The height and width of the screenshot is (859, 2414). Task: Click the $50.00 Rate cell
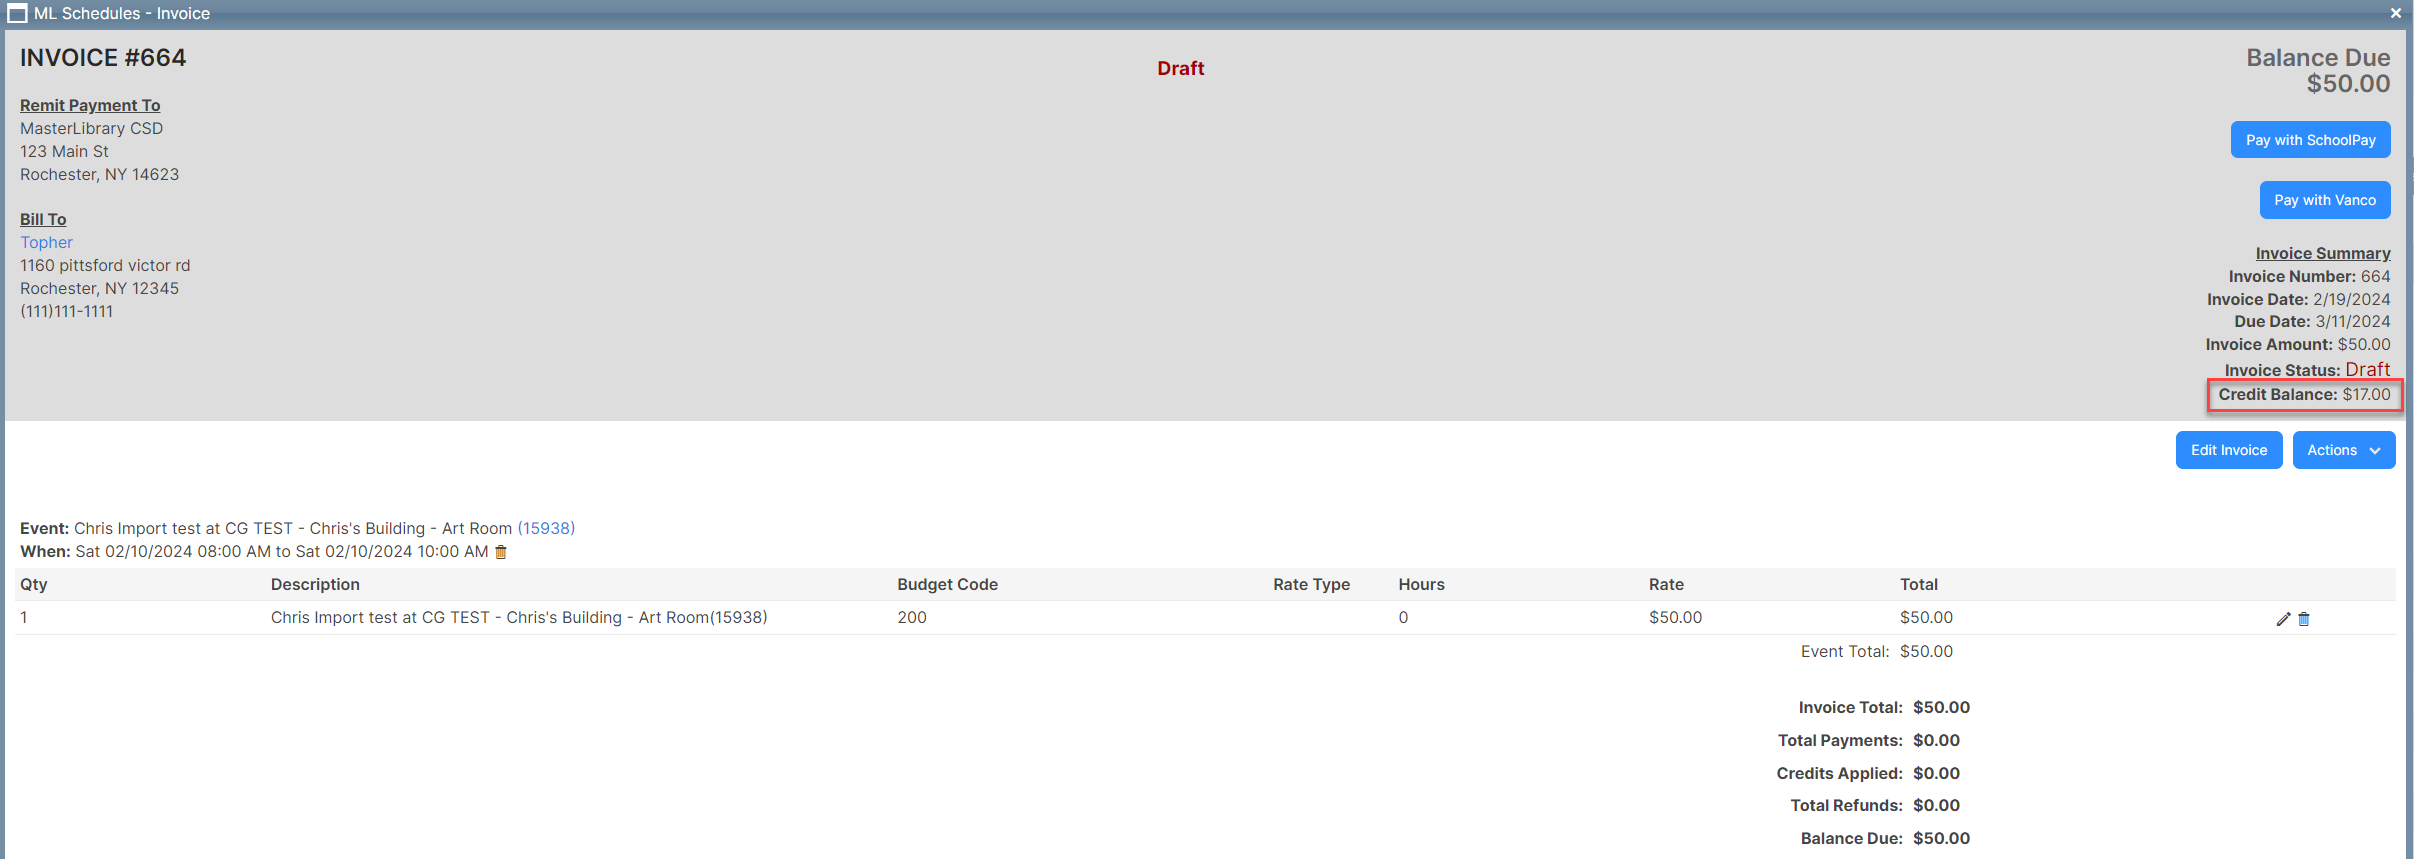(1675, 617)
